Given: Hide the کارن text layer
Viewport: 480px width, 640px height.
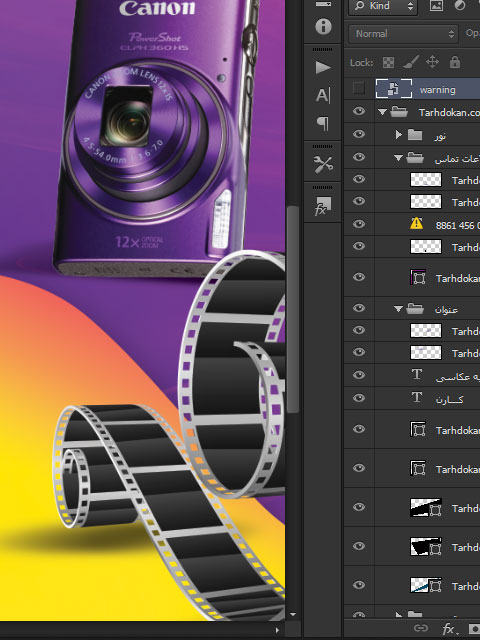Looking at the screenshot, I should pyautogui.click(x=359, y=398).
